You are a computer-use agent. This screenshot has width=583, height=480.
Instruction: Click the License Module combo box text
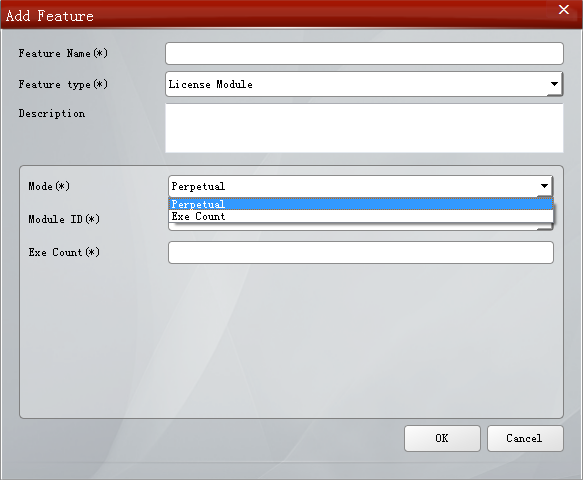click(x=210, y=84)
